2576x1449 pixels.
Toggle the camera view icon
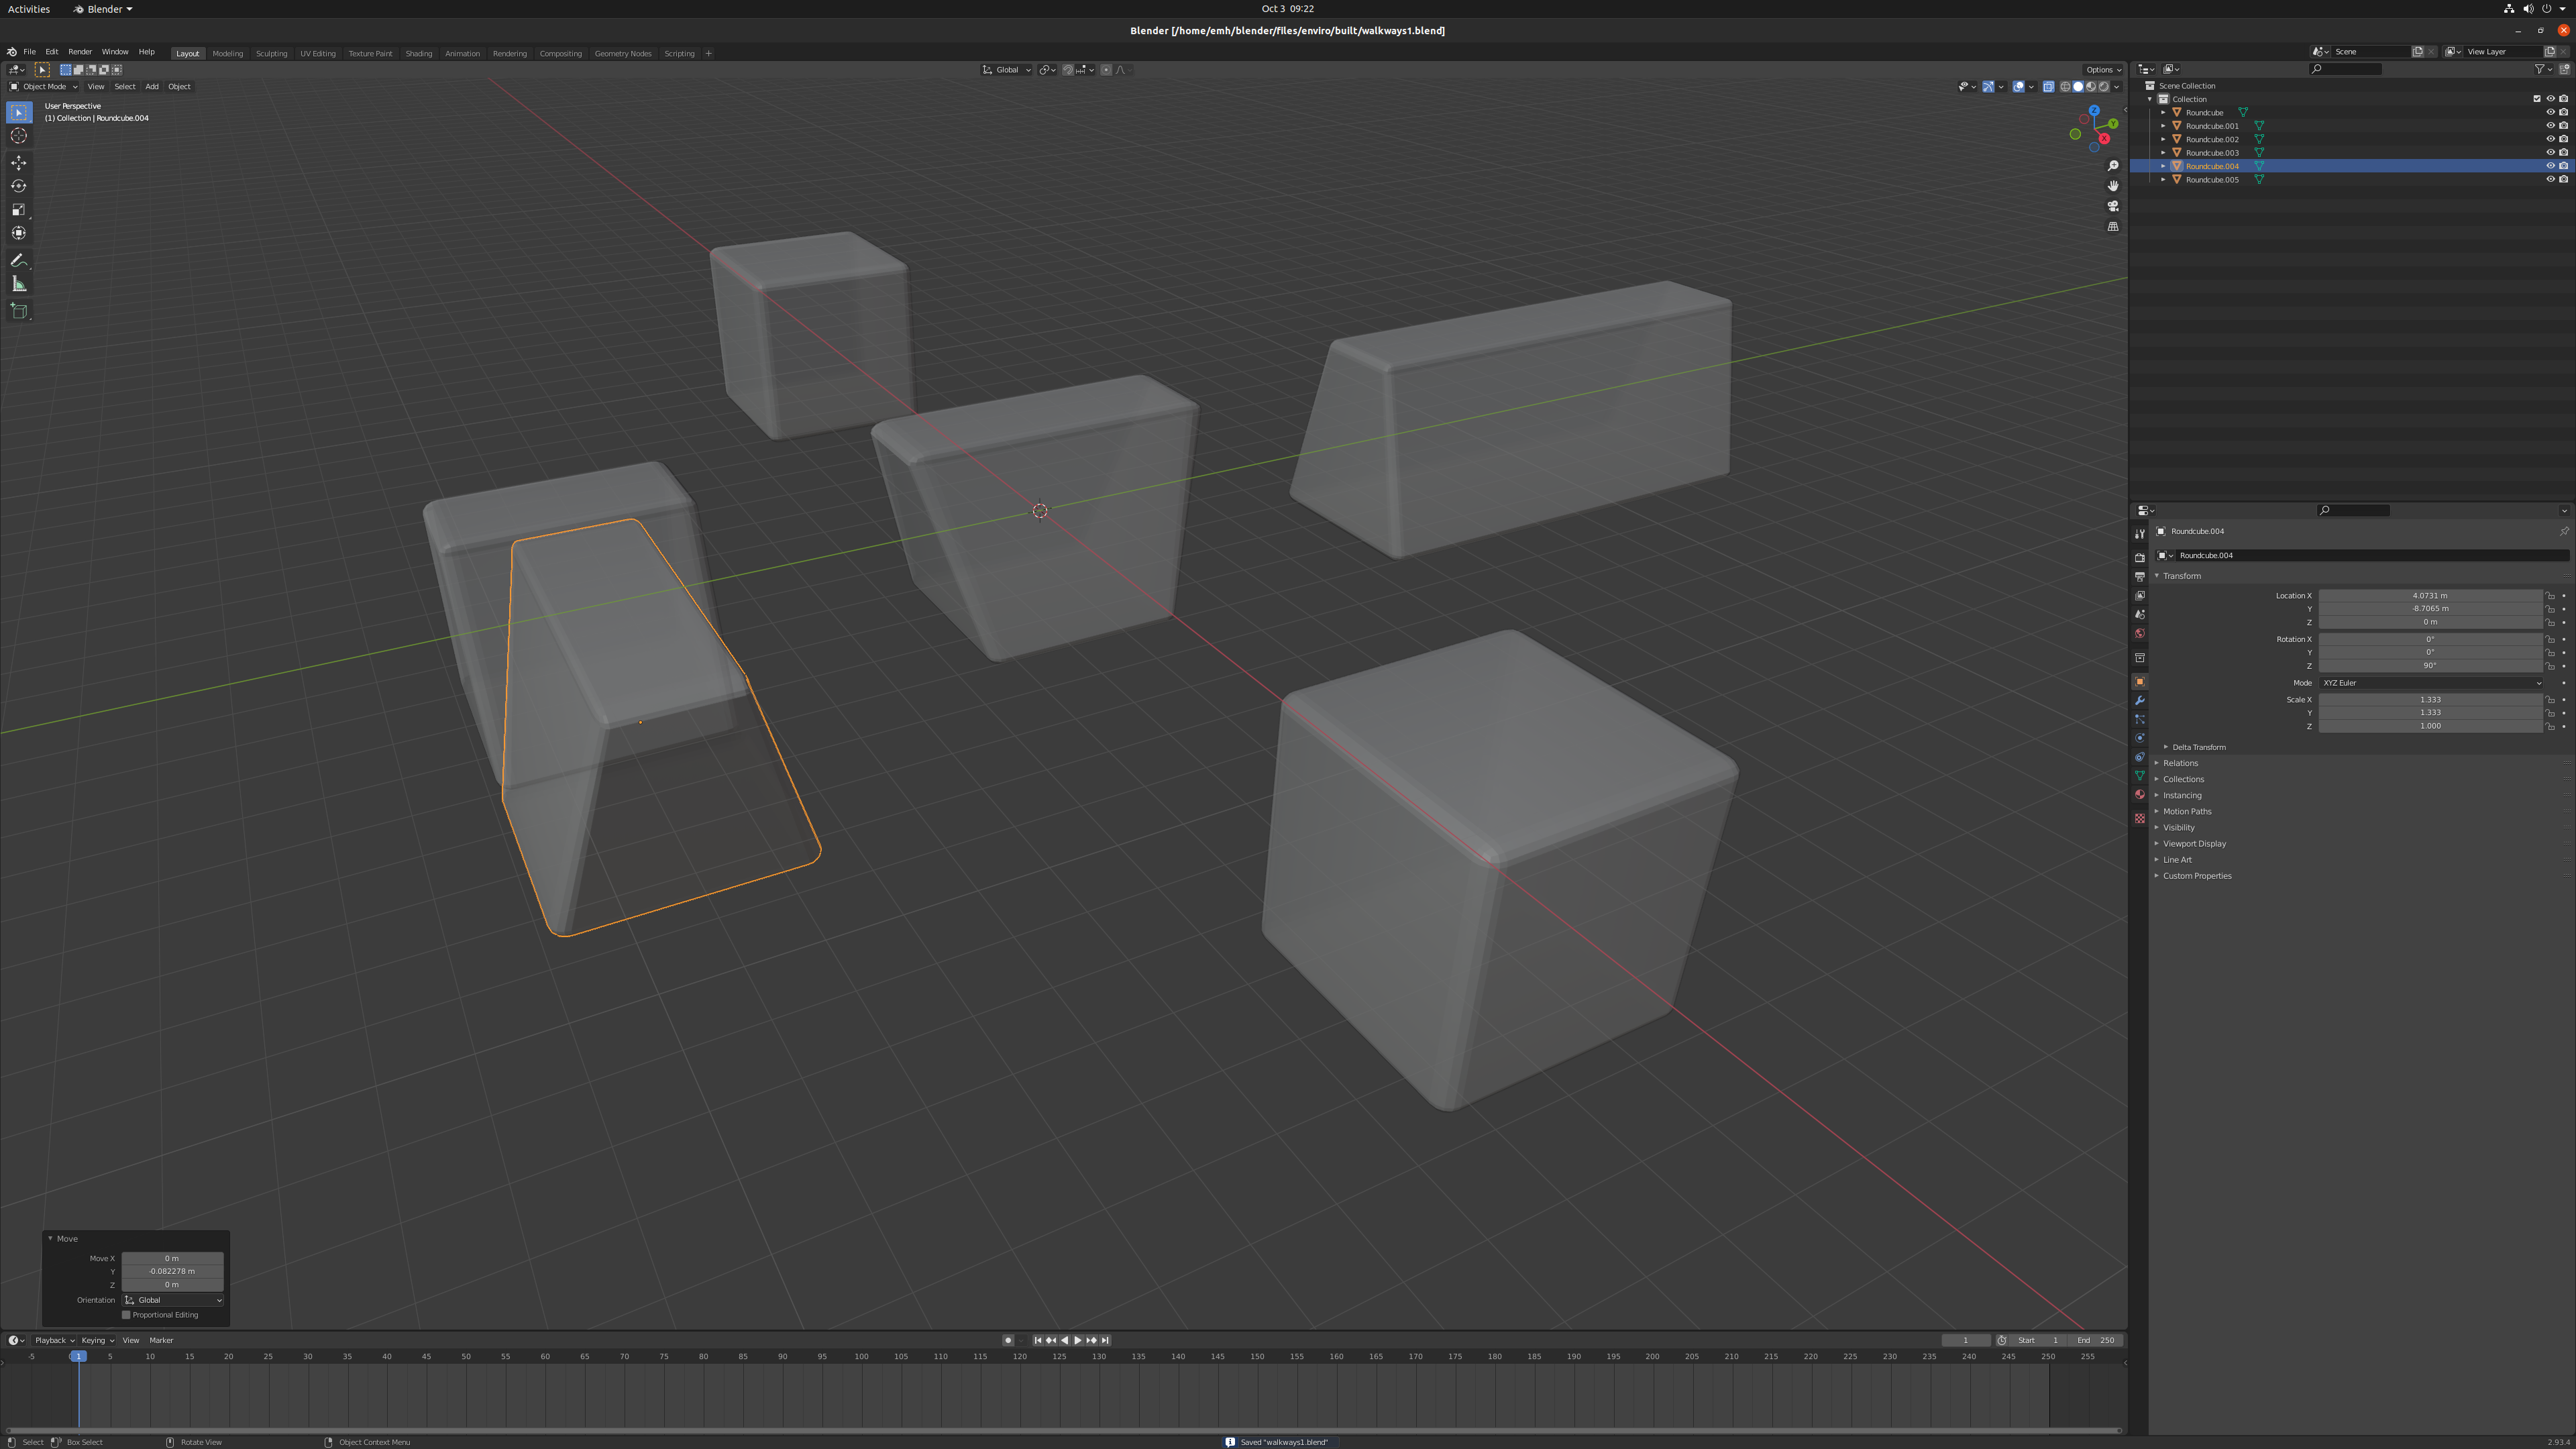point(2113,206)
